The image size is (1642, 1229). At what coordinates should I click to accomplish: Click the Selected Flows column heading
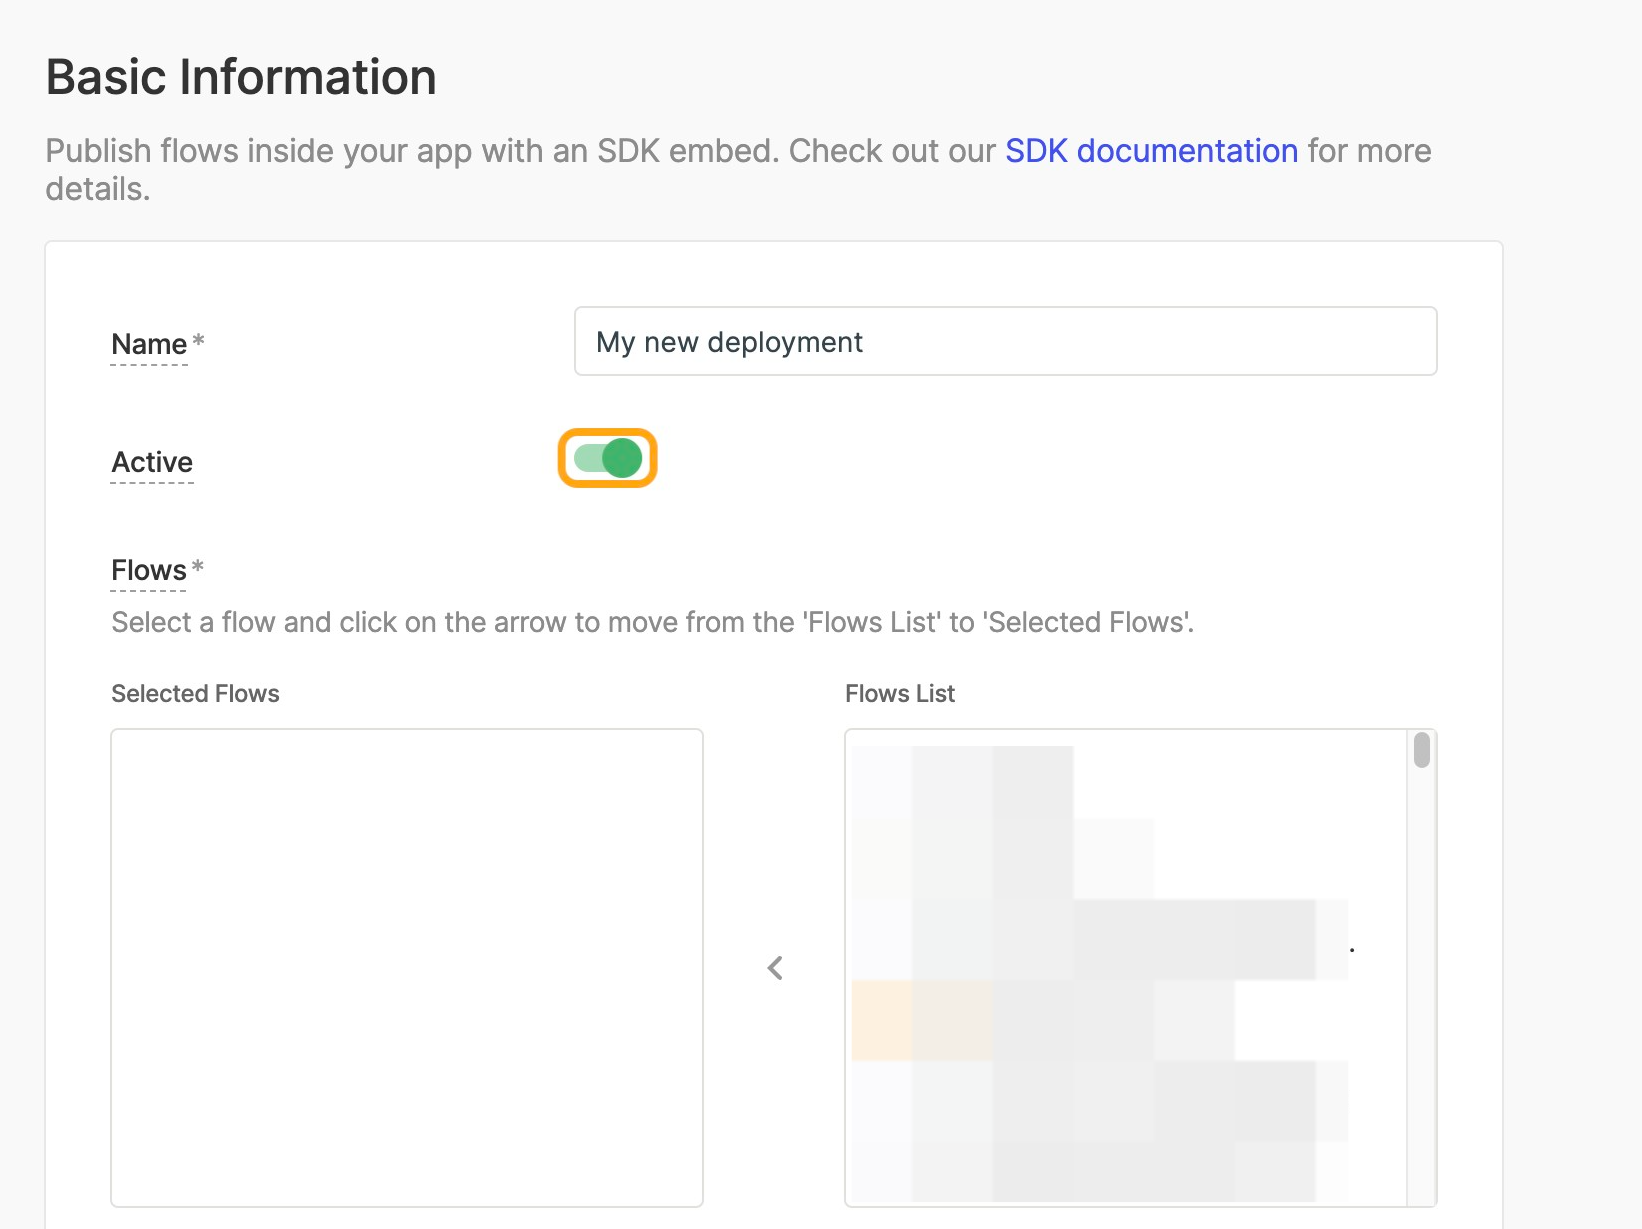tap(195, 694)
